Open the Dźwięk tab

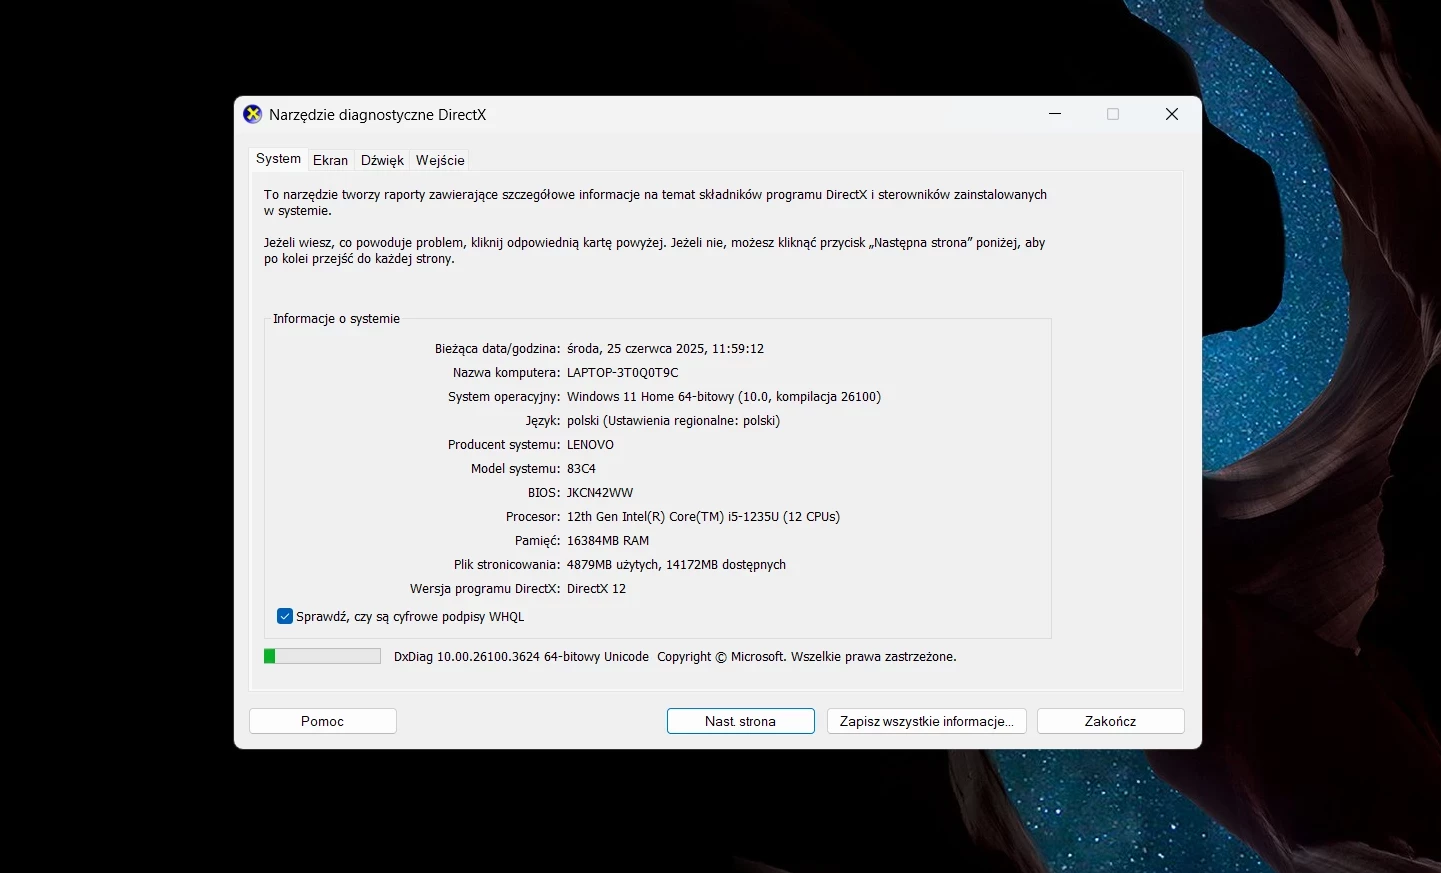(x=382, y=160)
